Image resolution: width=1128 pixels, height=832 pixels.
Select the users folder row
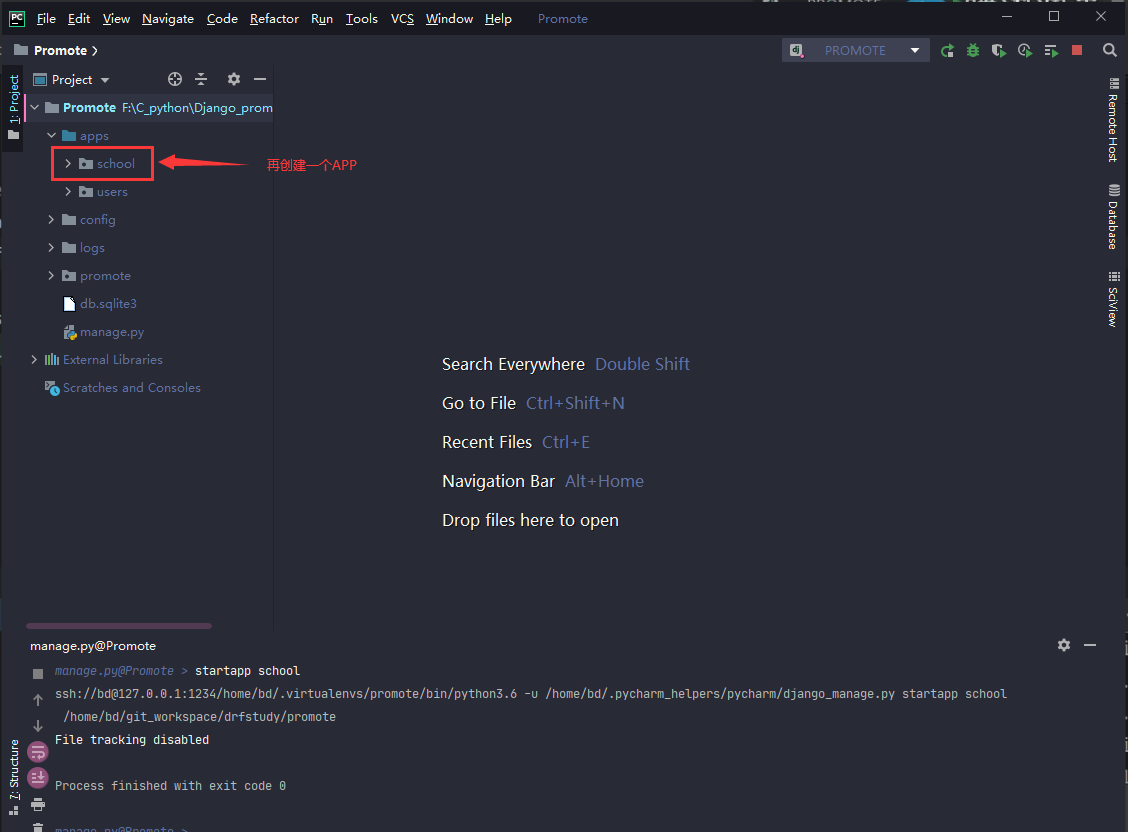[112, 191]
